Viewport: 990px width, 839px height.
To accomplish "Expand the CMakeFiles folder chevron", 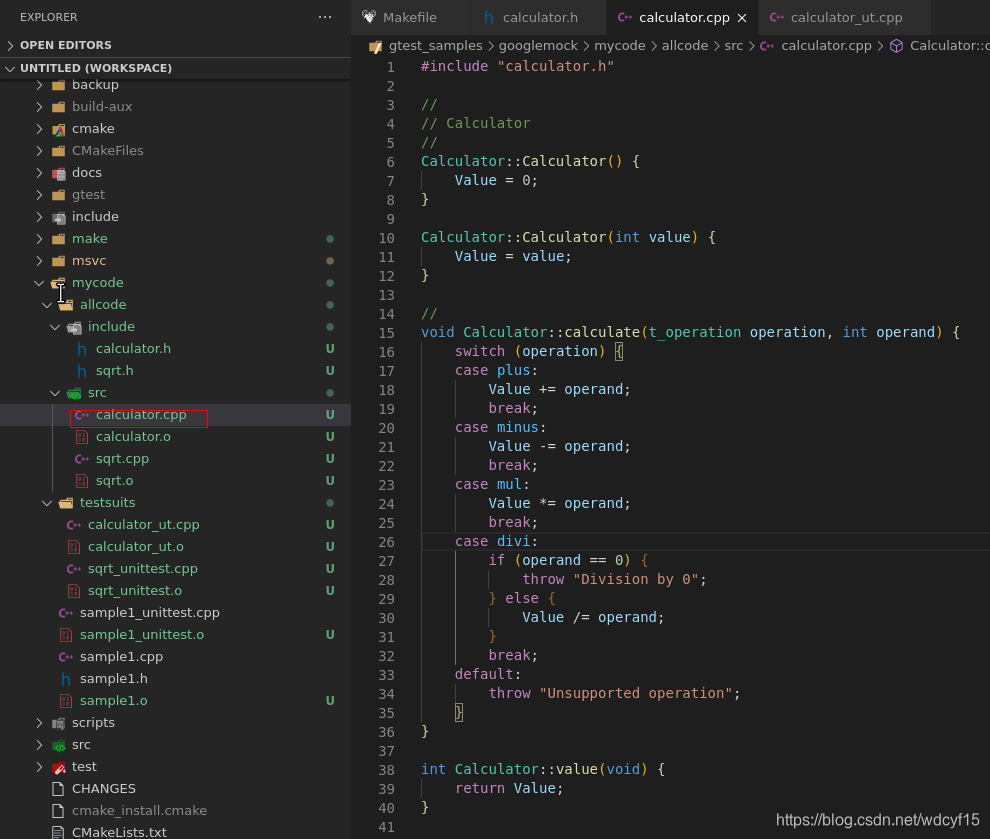I will click(40, 151).
